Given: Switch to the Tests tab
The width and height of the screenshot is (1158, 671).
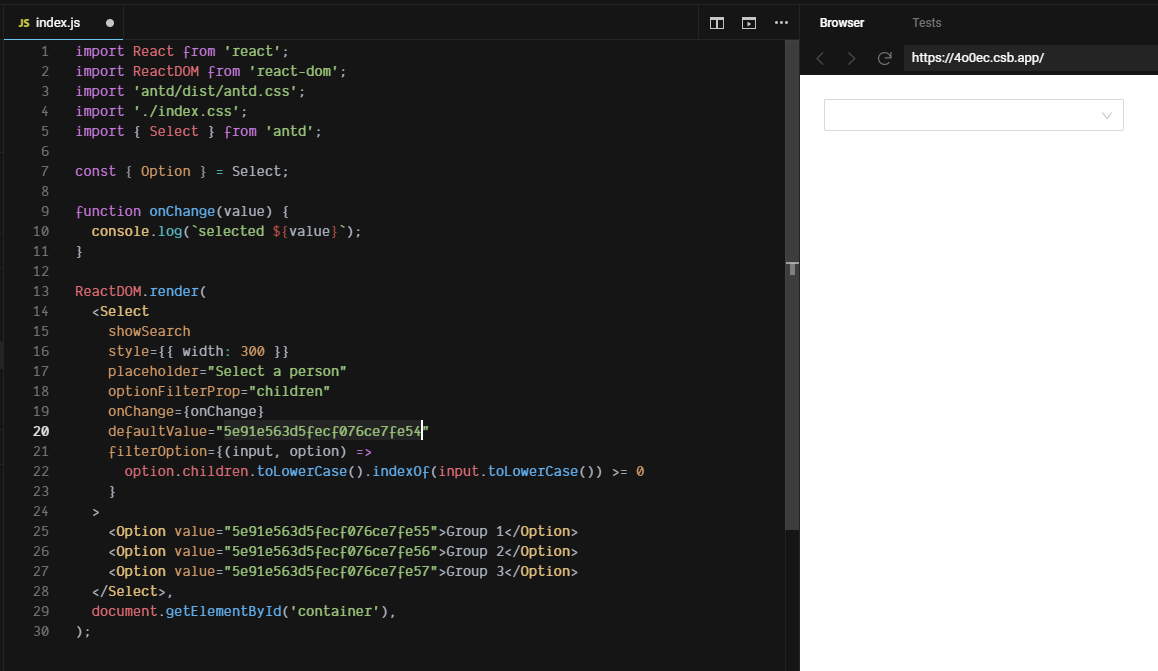Looking at the screenshot, I should [x=926, y=22].
